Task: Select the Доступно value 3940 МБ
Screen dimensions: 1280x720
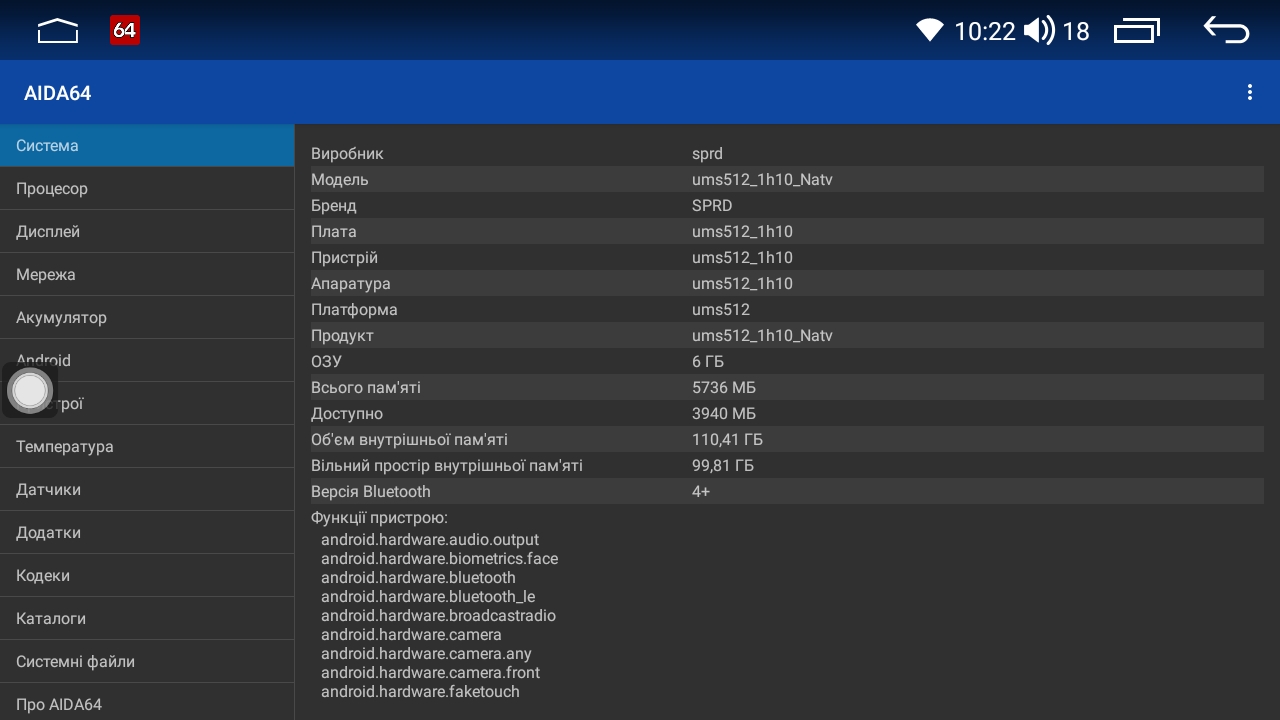Action: point(724,414)
